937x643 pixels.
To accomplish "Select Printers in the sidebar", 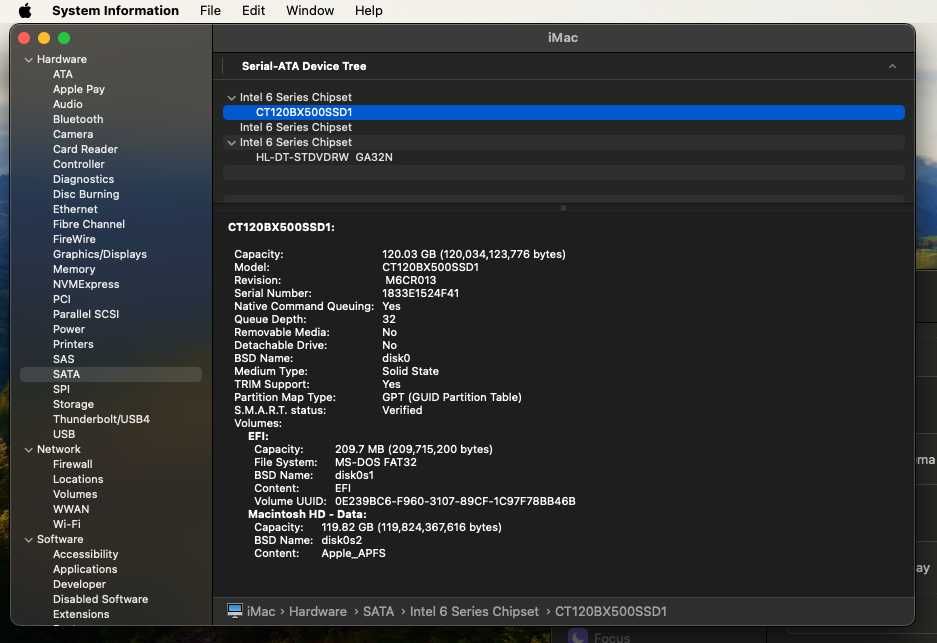I will pyautogui.click(x=73, y=344).
